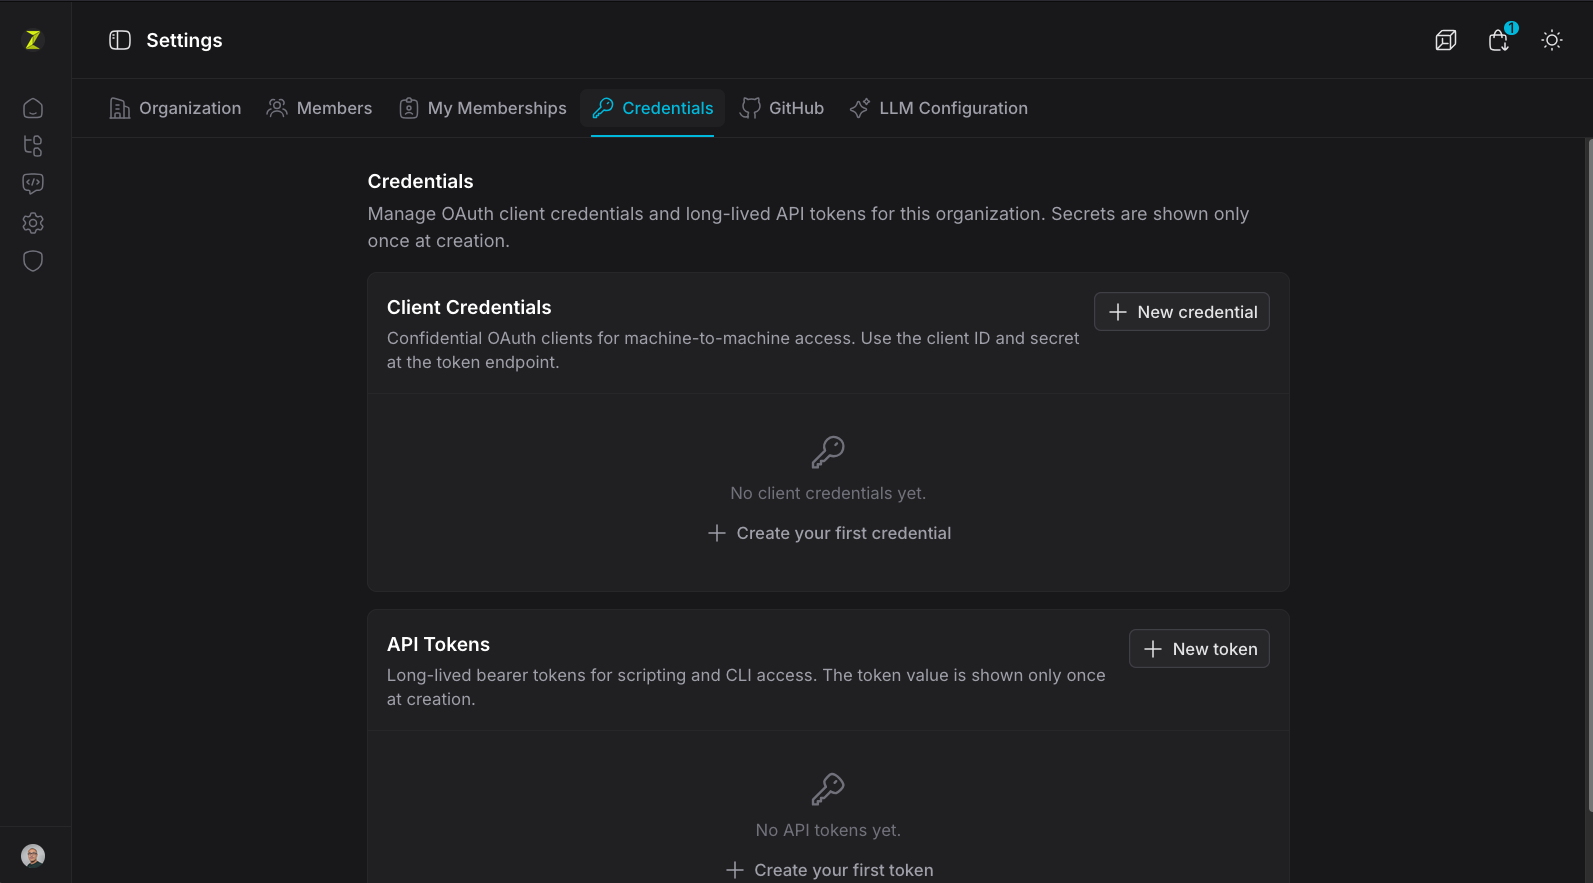Click the No client credentials yet text

(x=828, y=493)
